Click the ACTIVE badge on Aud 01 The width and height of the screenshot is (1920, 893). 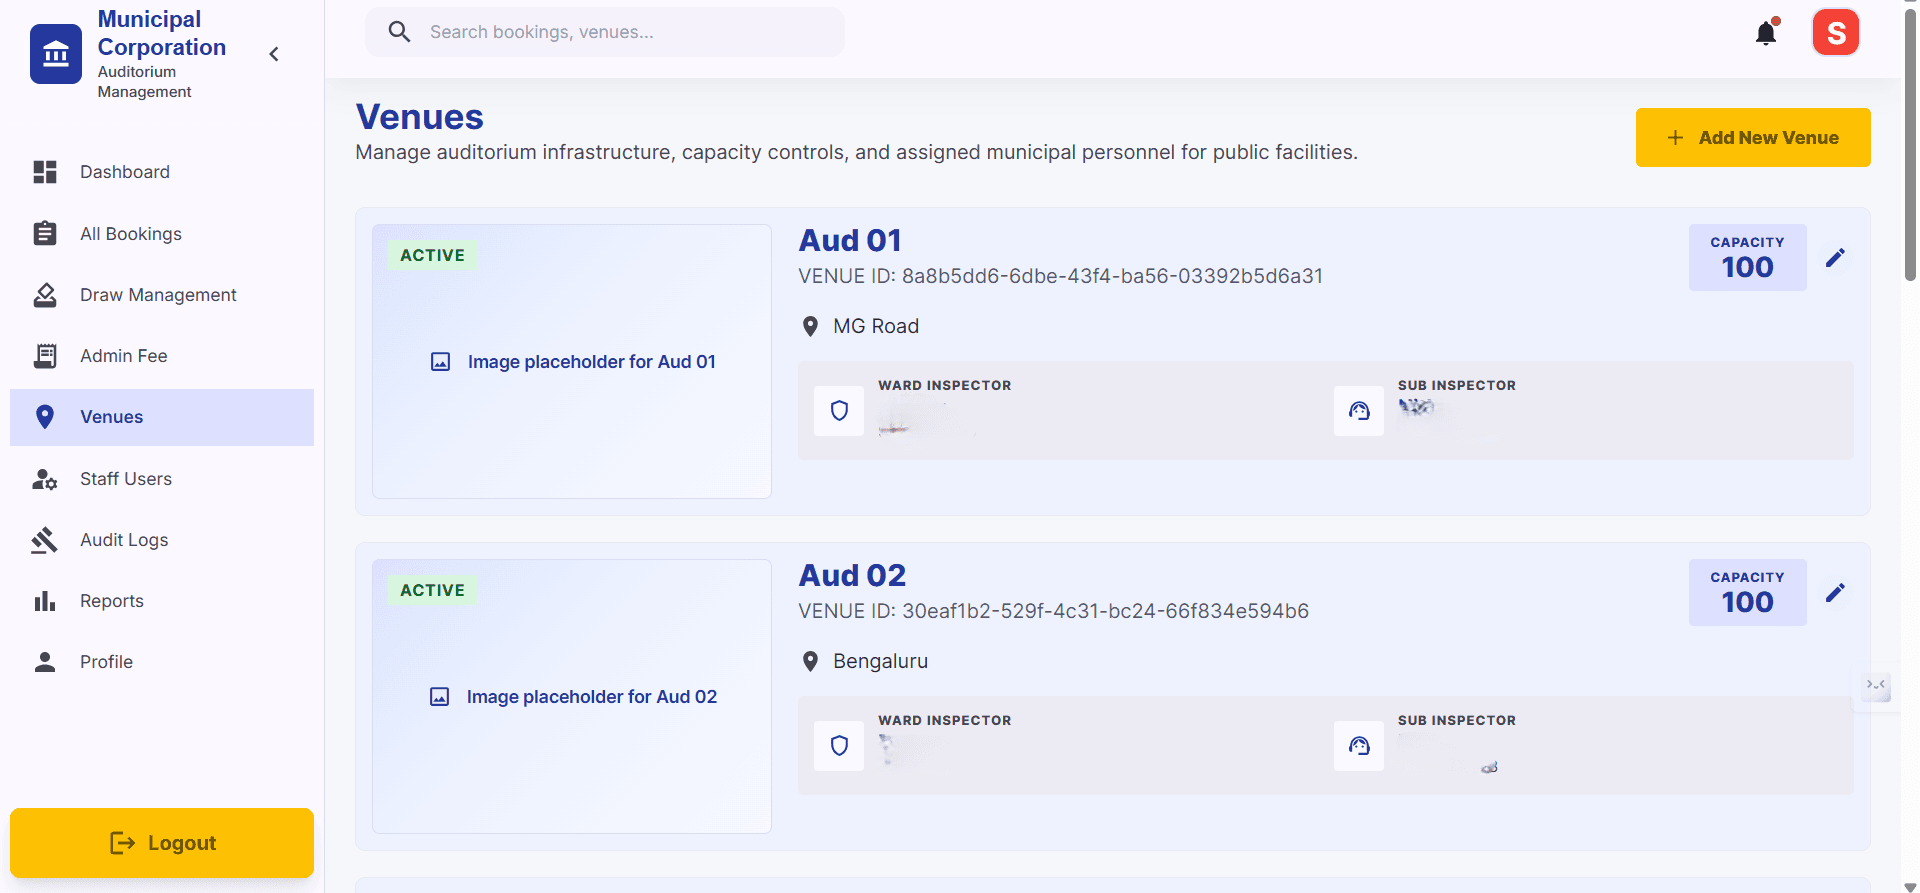pyautogui.click(x=433, y=255)
